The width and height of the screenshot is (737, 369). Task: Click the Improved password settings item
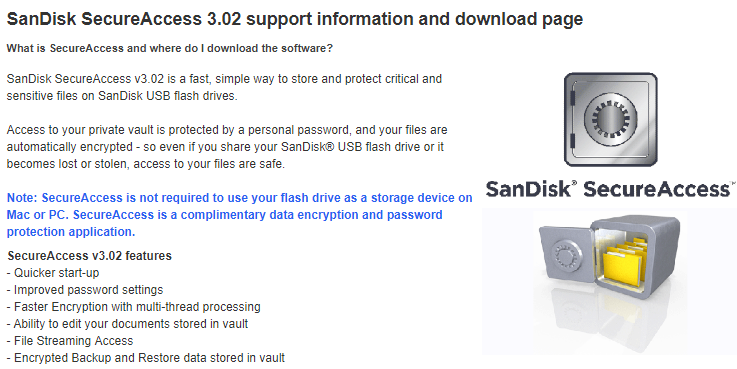(85, 290)
